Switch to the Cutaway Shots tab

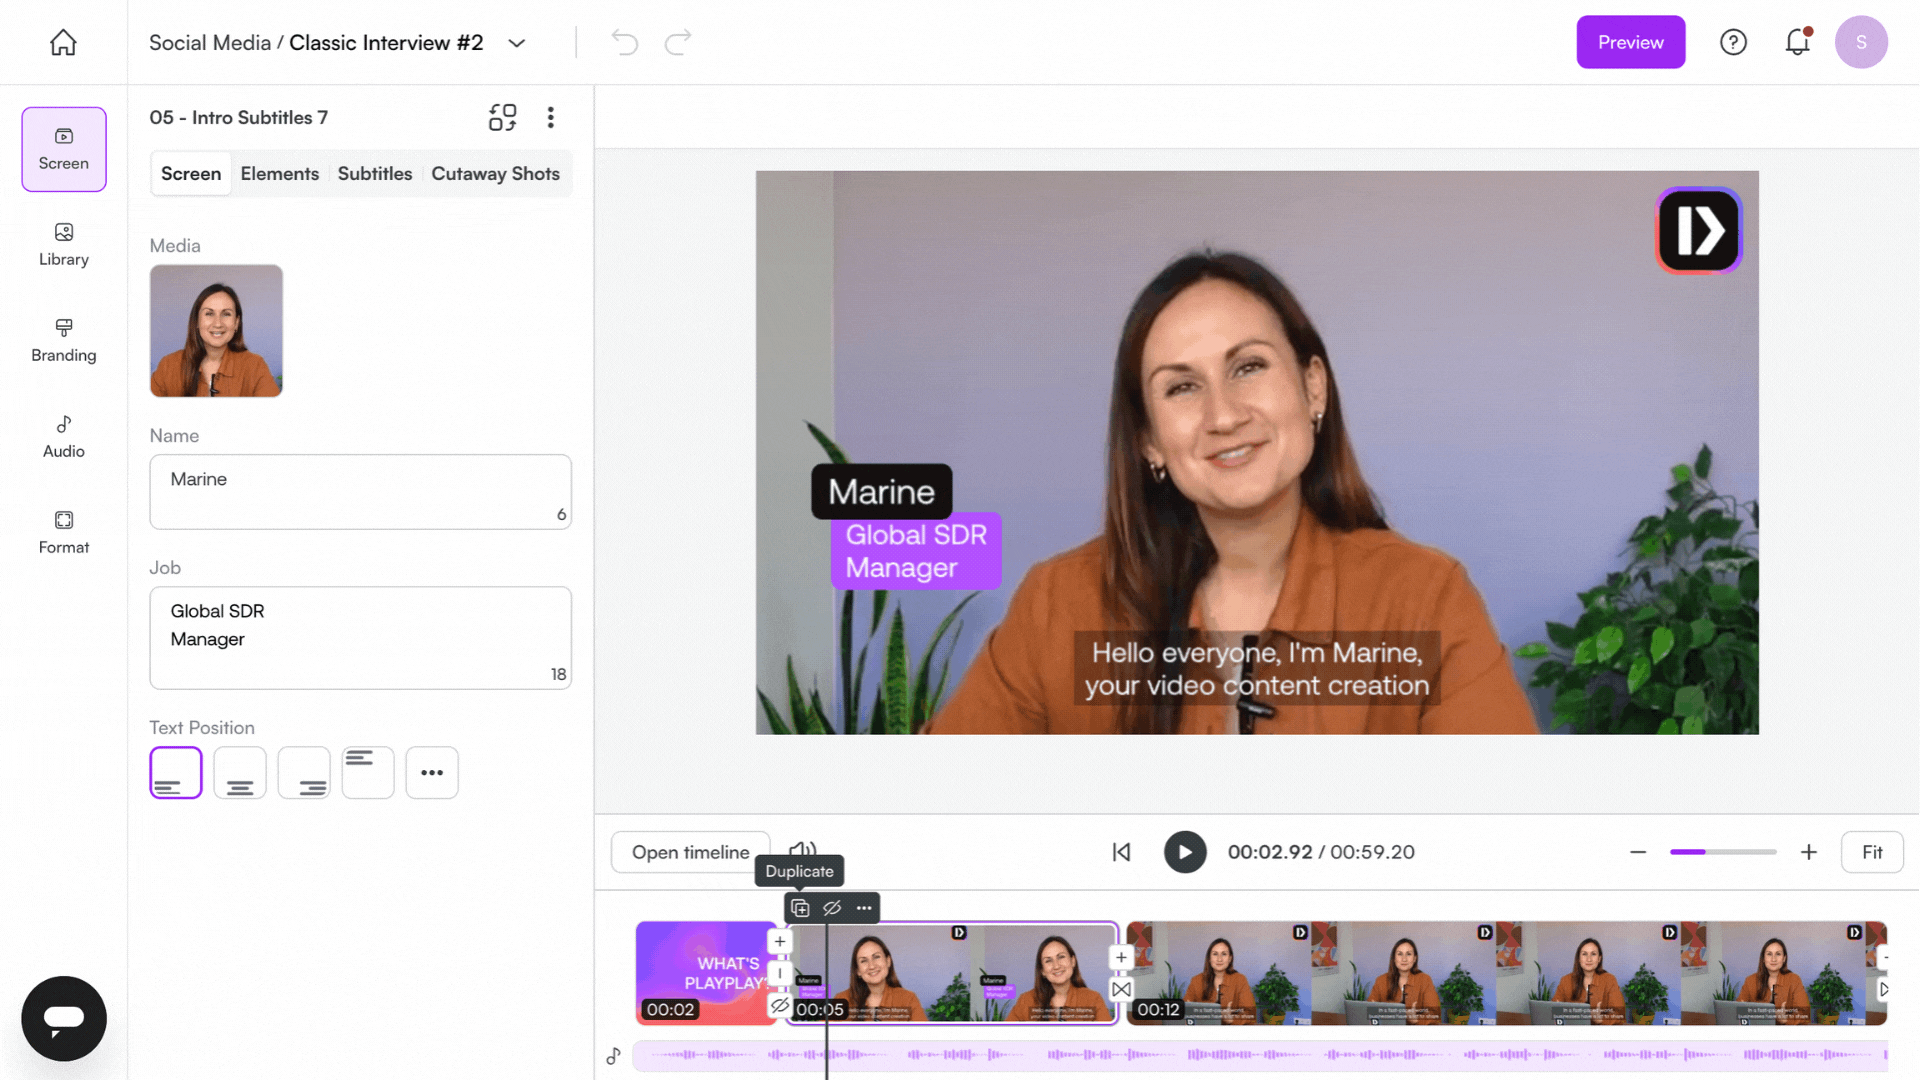[x=495, y=173]
